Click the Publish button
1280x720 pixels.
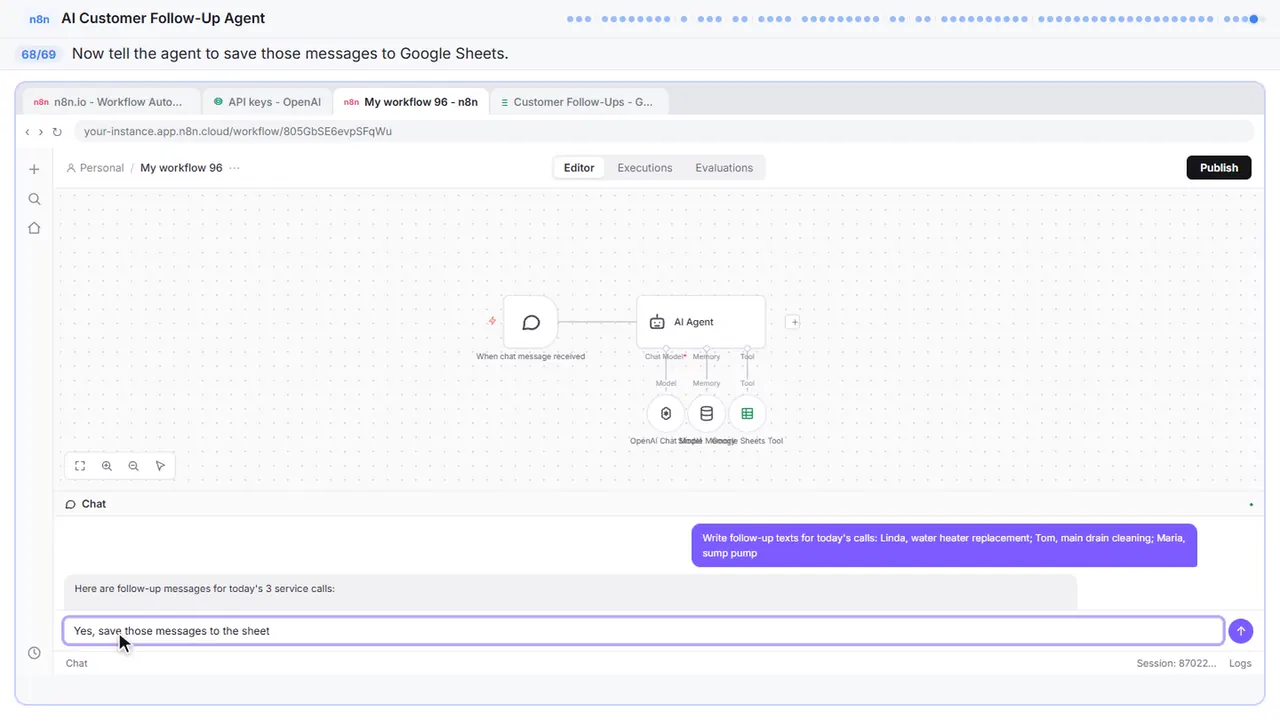(1219, 168)
